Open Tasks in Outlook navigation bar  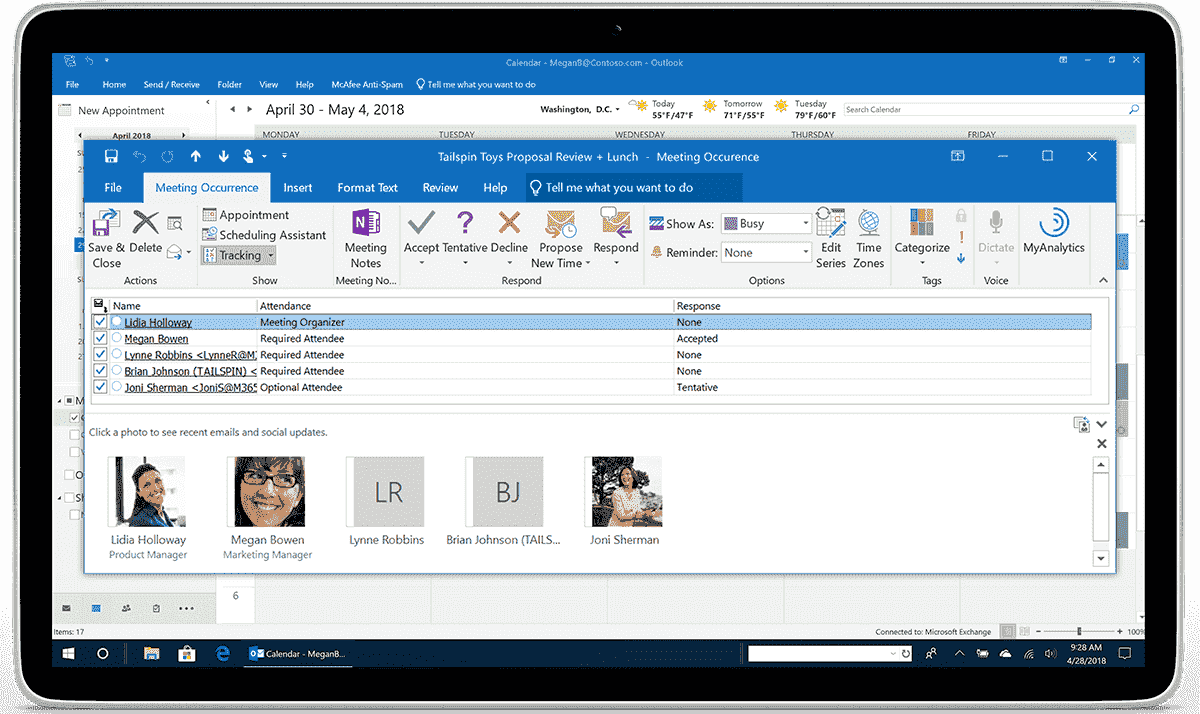pos(156,607)
